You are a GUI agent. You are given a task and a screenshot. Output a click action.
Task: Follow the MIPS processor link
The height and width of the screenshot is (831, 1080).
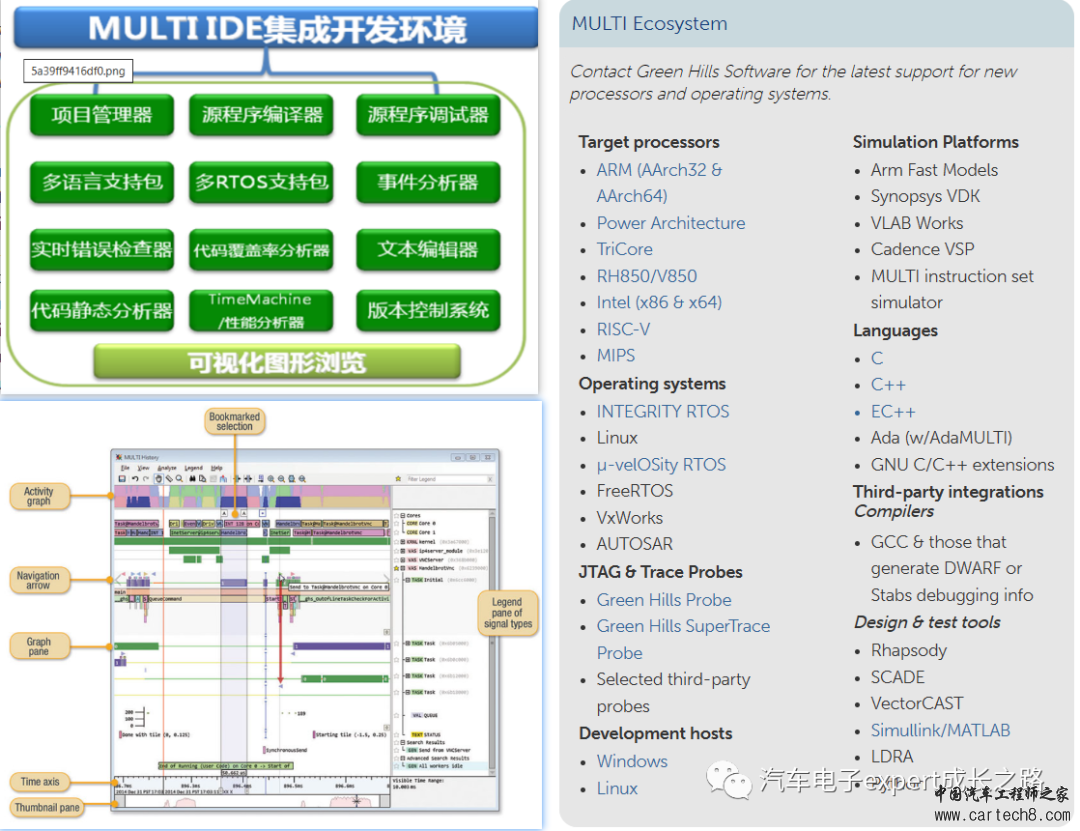616,355
